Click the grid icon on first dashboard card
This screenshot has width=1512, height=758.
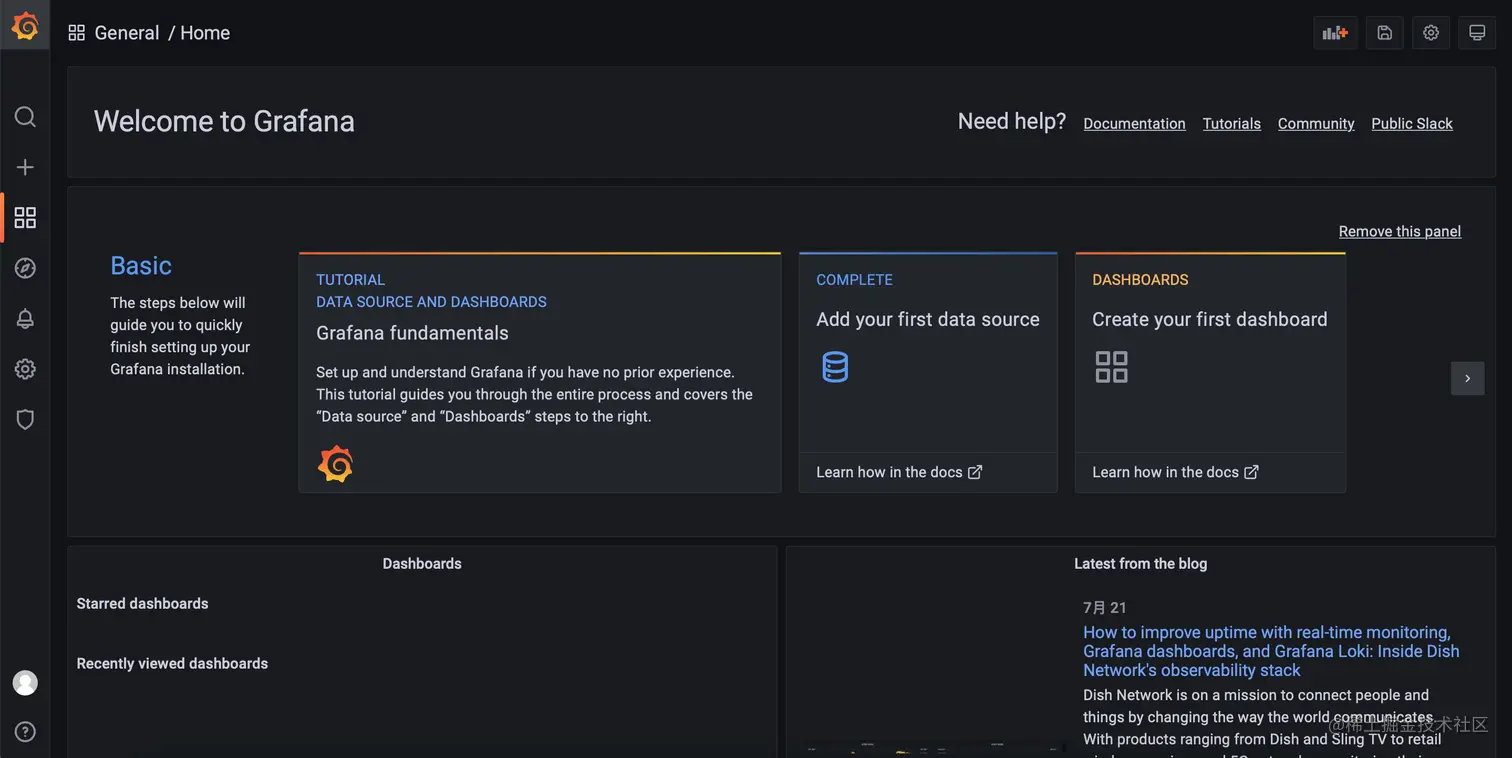1111,367
